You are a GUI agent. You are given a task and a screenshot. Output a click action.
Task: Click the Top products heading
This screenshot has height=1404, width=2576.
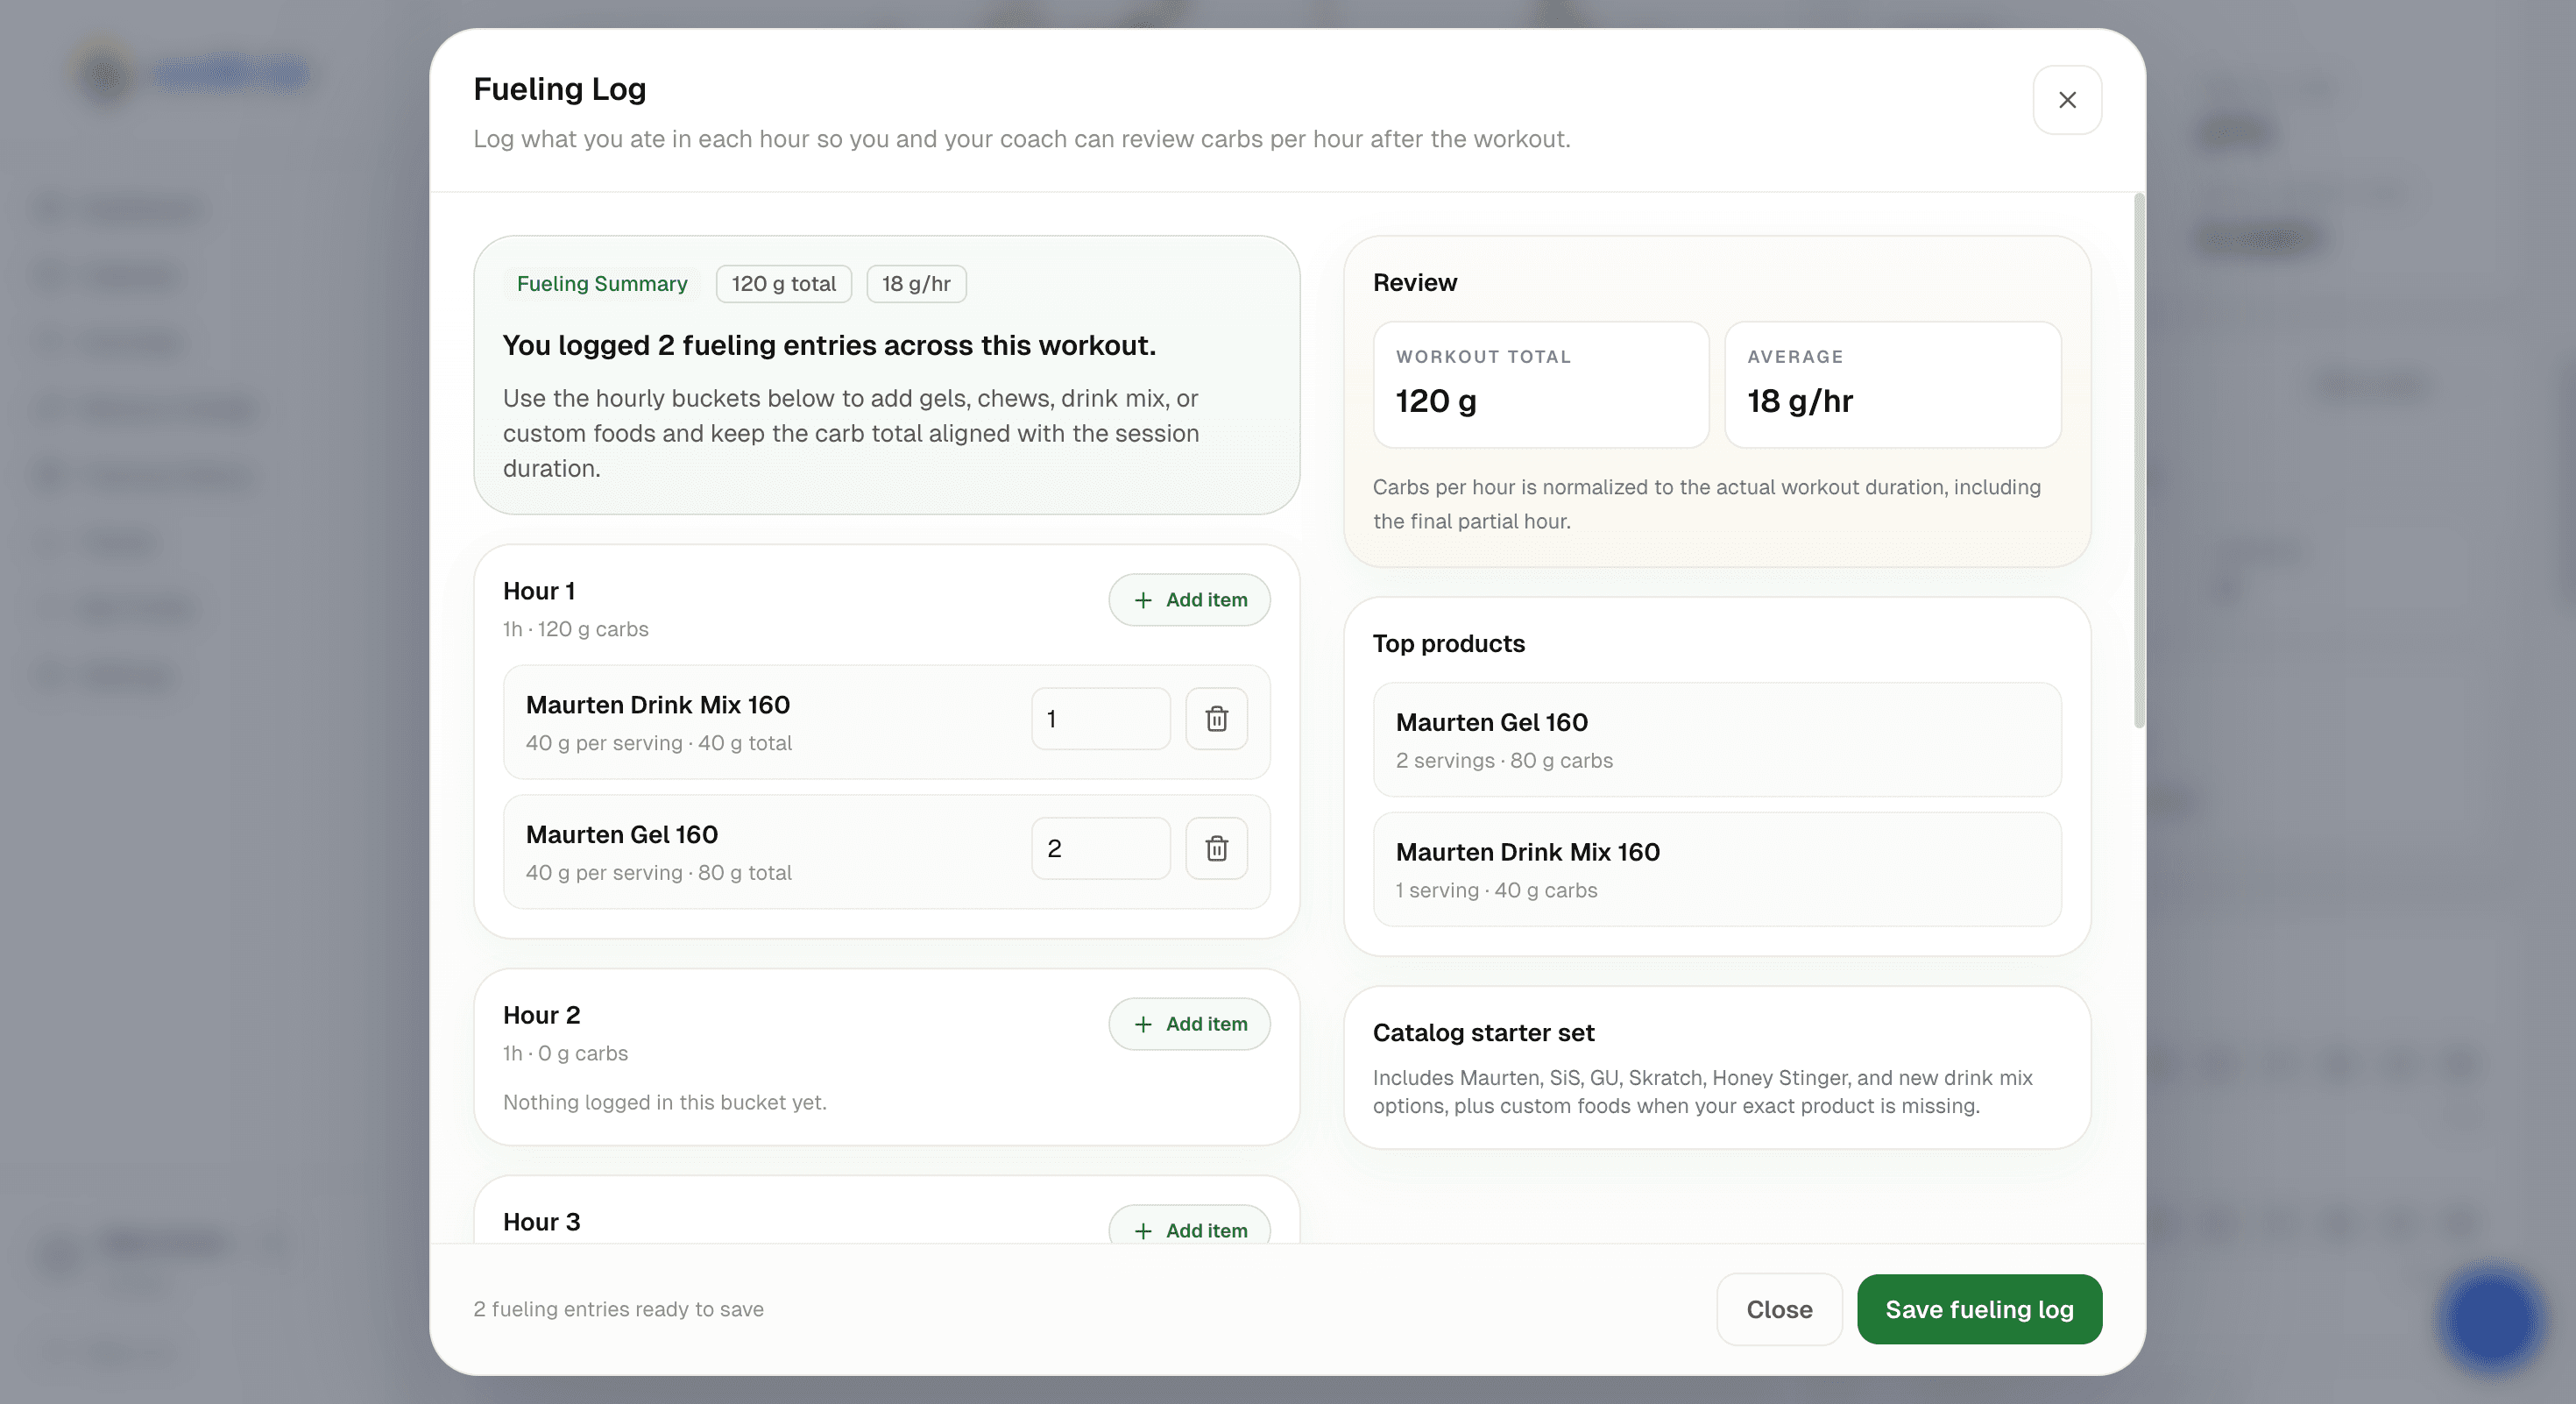click(x=1448, y=644)
